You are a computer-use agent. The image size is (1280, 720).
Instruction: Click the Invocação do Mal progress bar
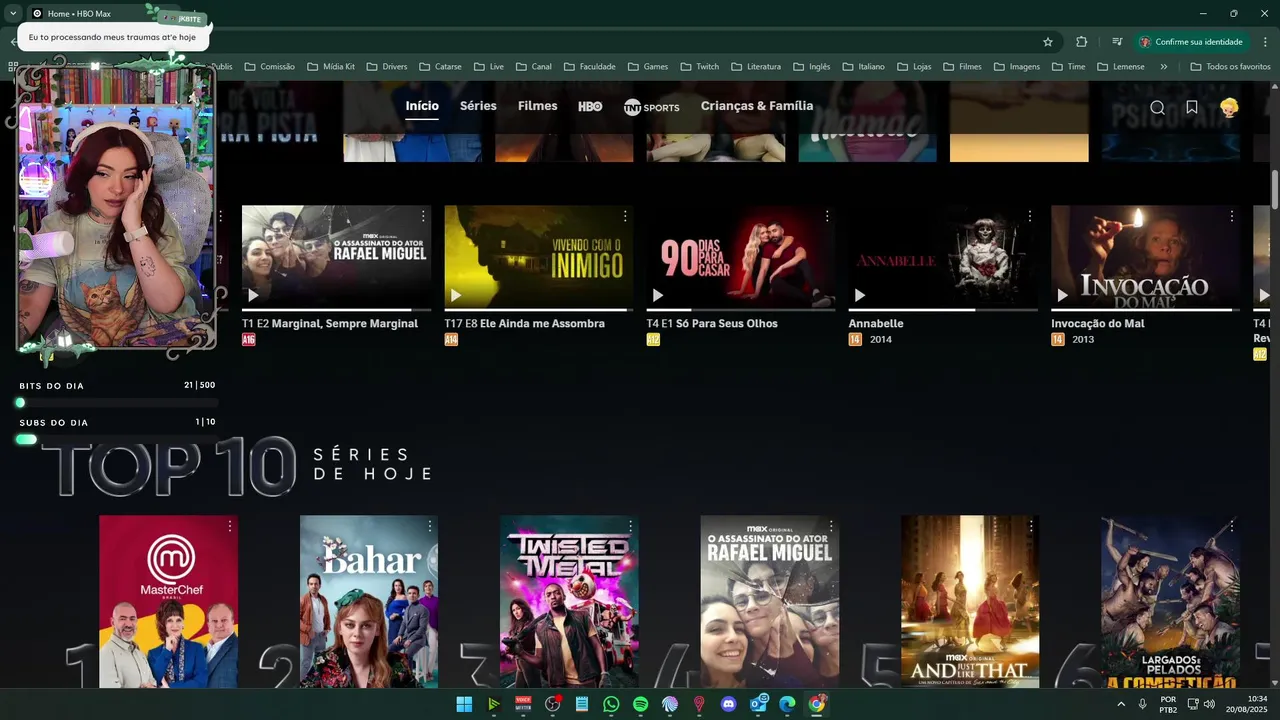[x=1145, y=310]
